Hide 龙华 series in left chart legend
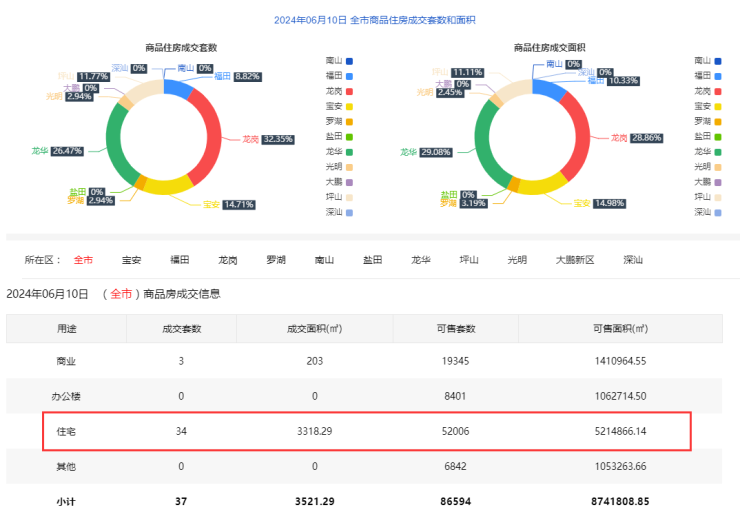Viewport: 740px width, 523px height. [340, 151]
